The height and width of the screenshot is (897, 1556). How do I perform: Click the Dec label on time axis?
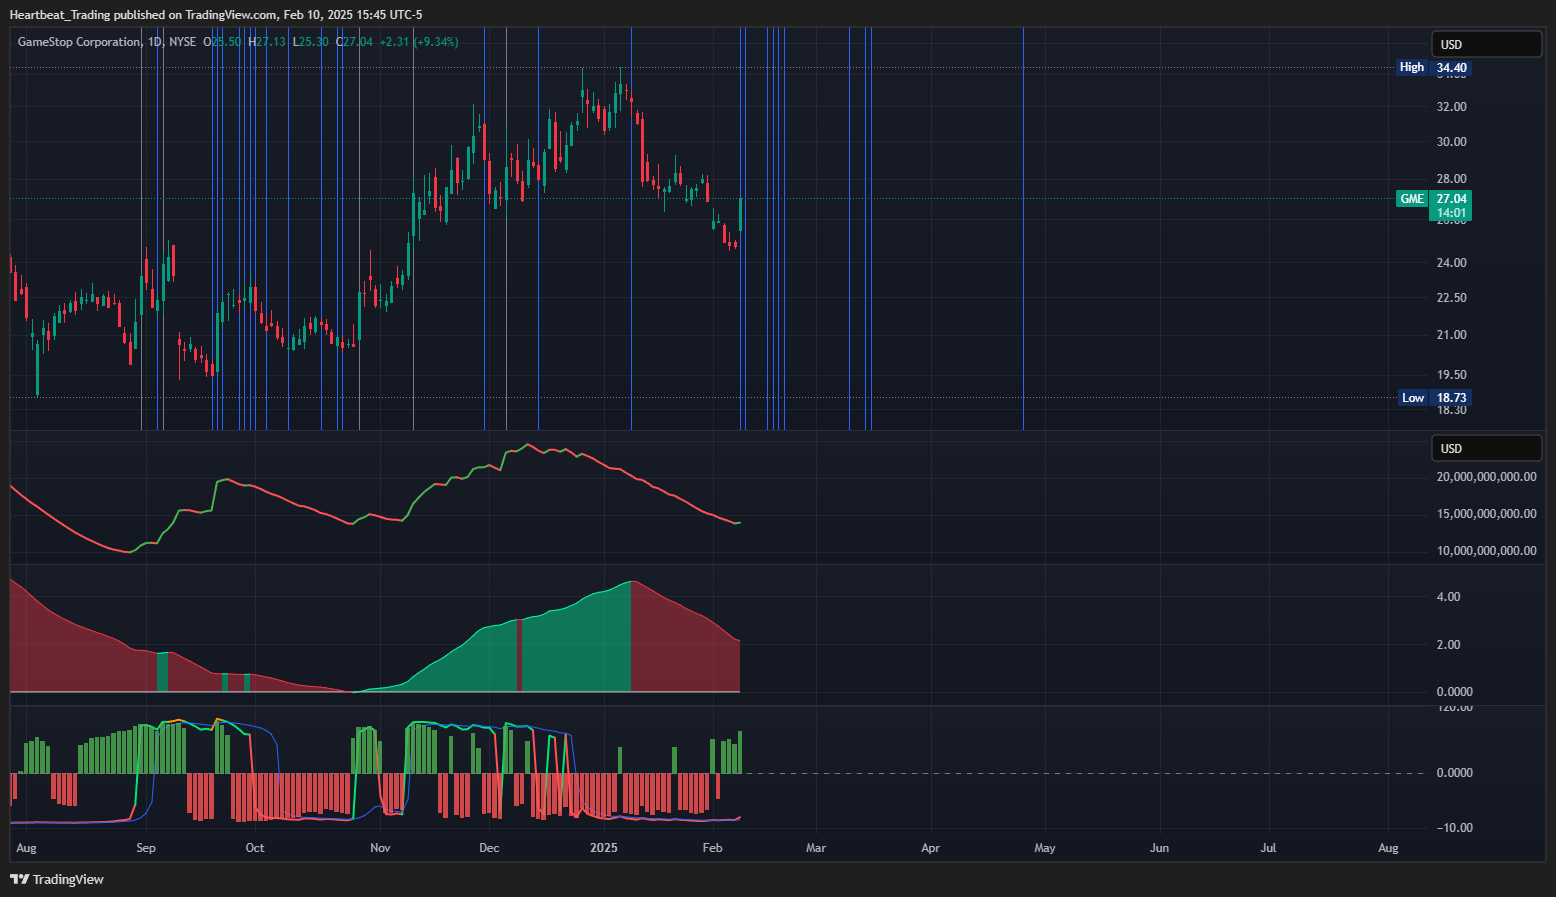tap(489, 848)
